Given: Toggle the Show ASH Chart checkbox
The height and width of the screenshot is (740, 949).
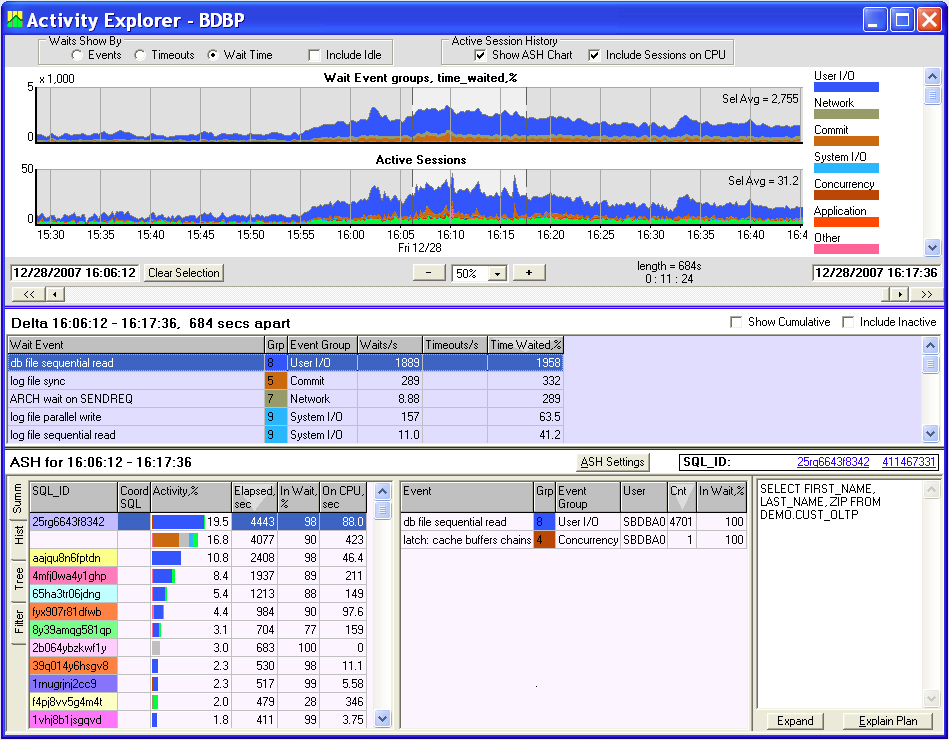Looking at the screenshot, I should [482, 55].
